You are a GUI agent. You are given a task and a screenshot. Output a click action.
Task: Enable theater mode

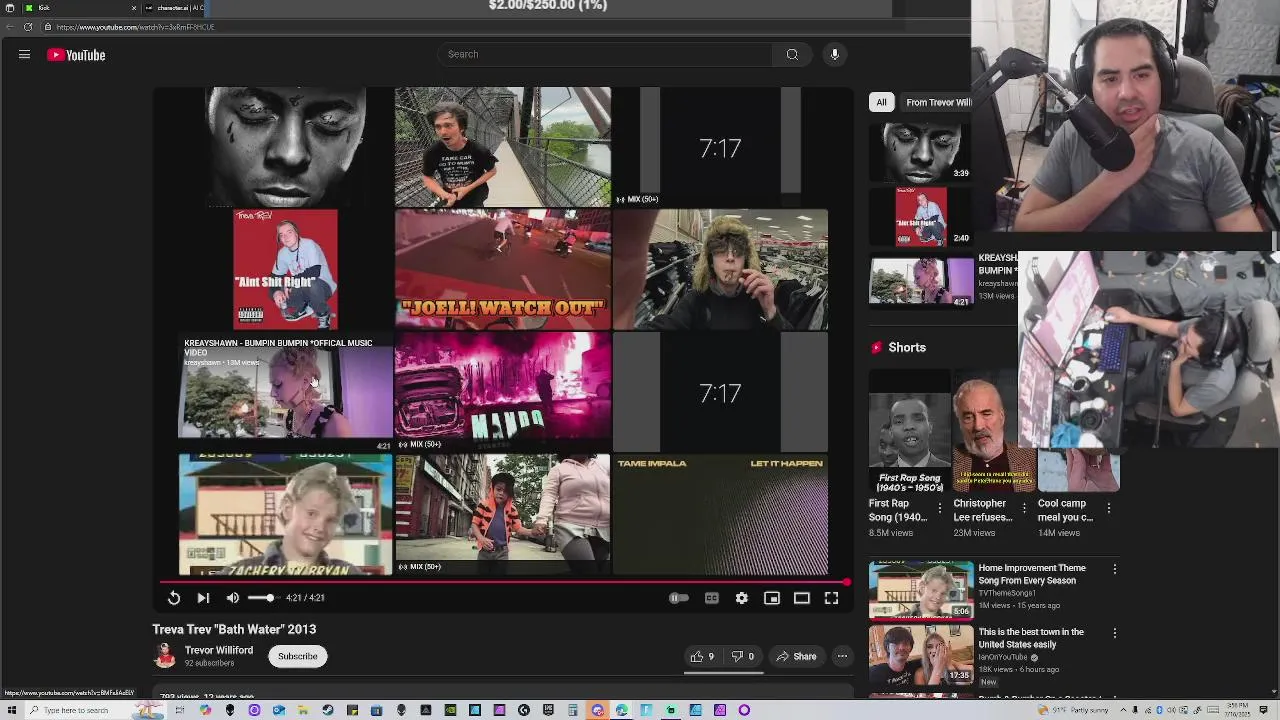pos(802,598)
